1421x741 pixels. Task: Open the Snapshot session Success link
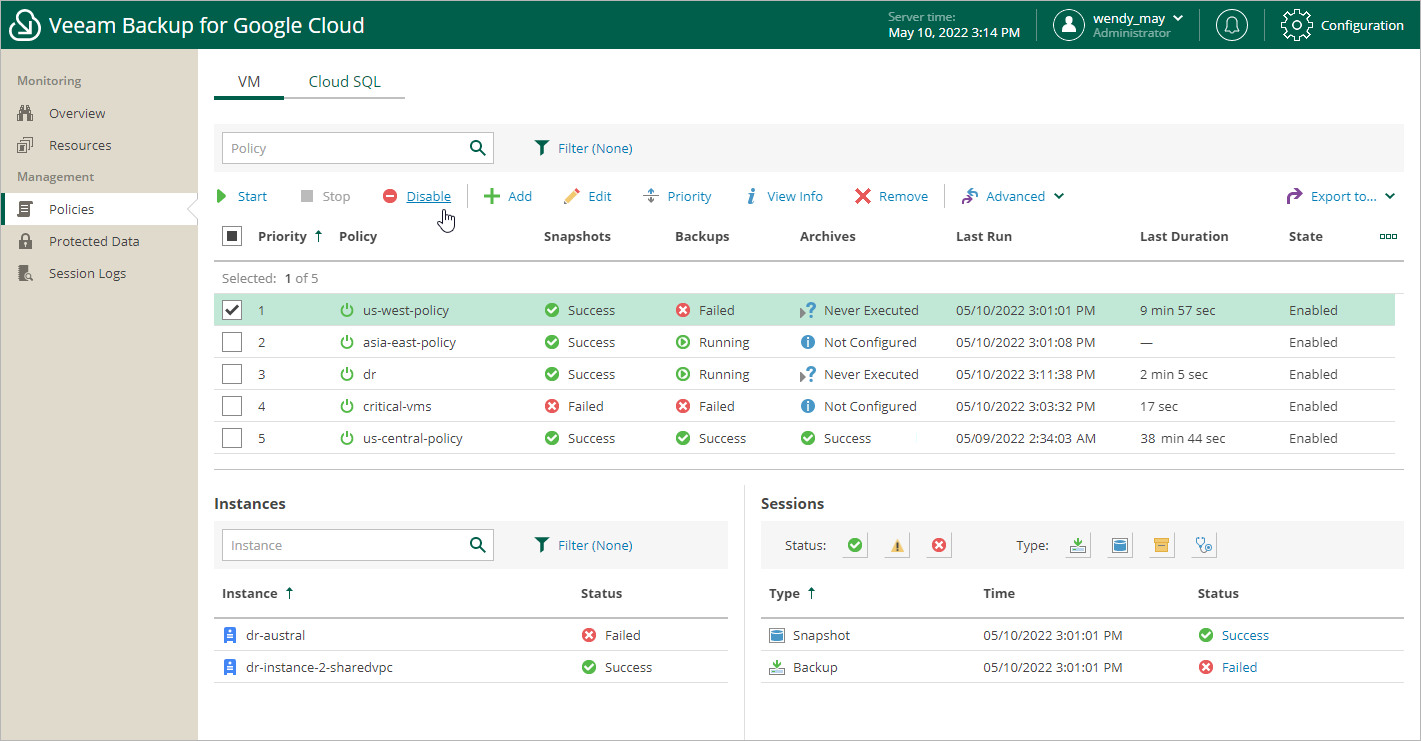1245,635
